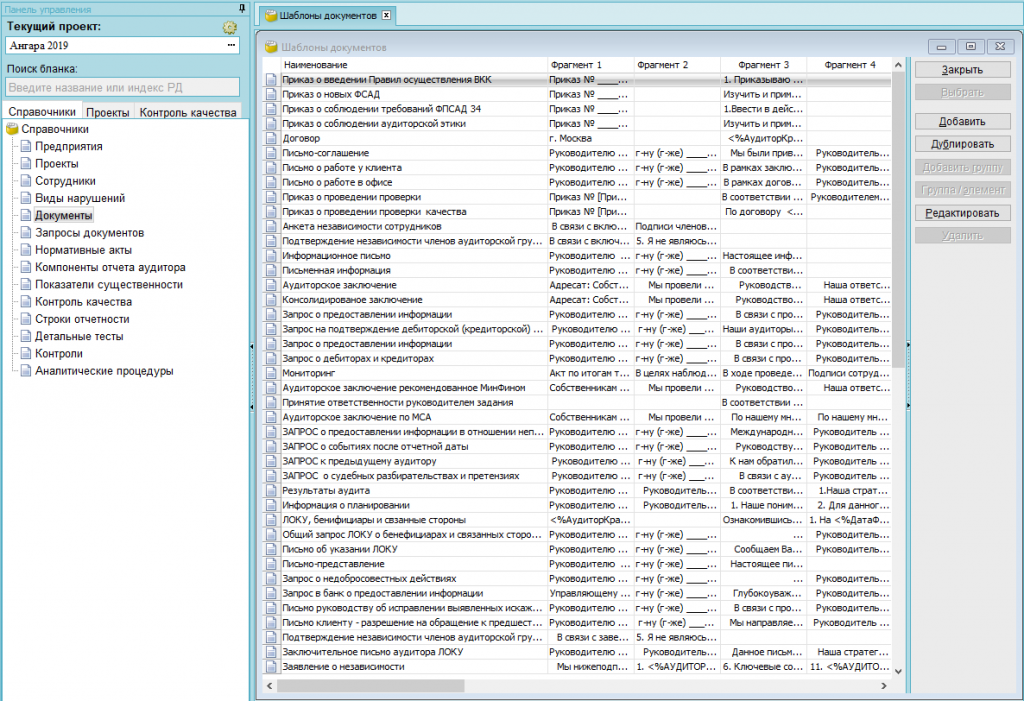The width and height of the screenshot is (1024, 701).
Task: Click the Закрыть button
Action: coord(963,69)
